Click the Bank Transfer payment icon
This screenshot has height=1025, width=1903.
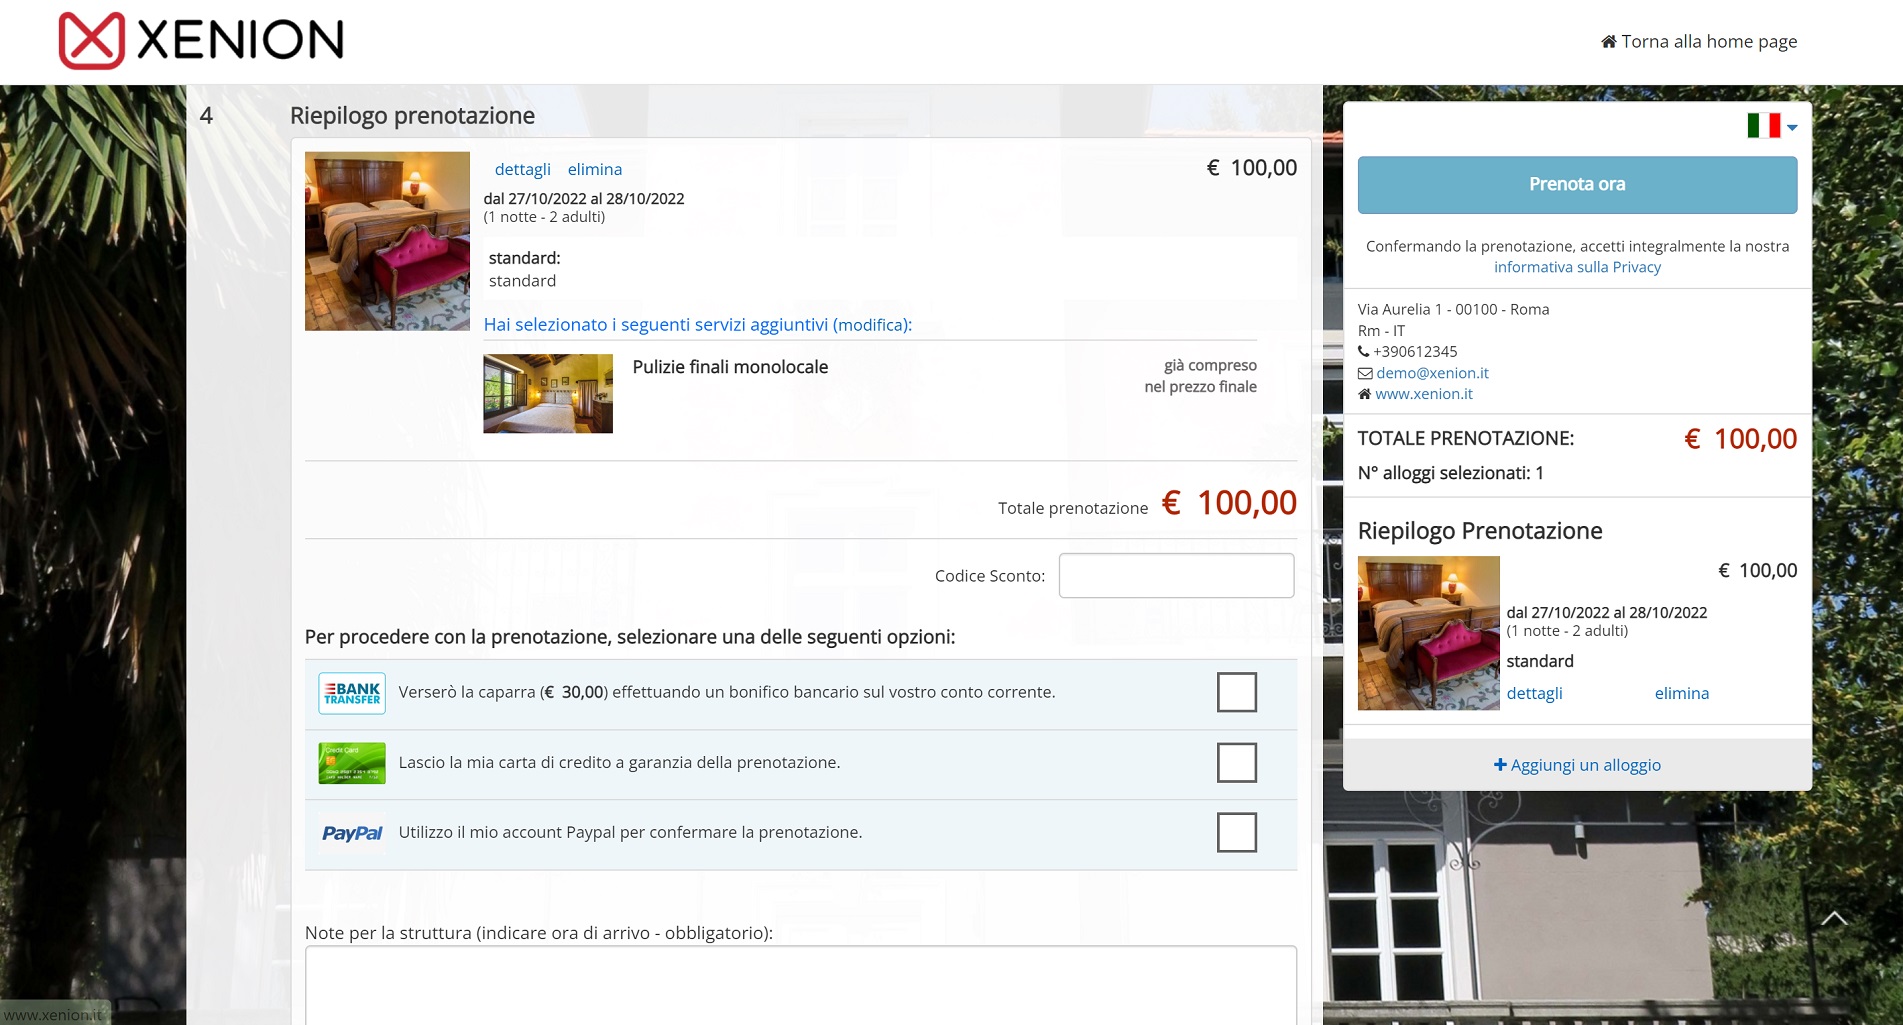tap(352, 693)
